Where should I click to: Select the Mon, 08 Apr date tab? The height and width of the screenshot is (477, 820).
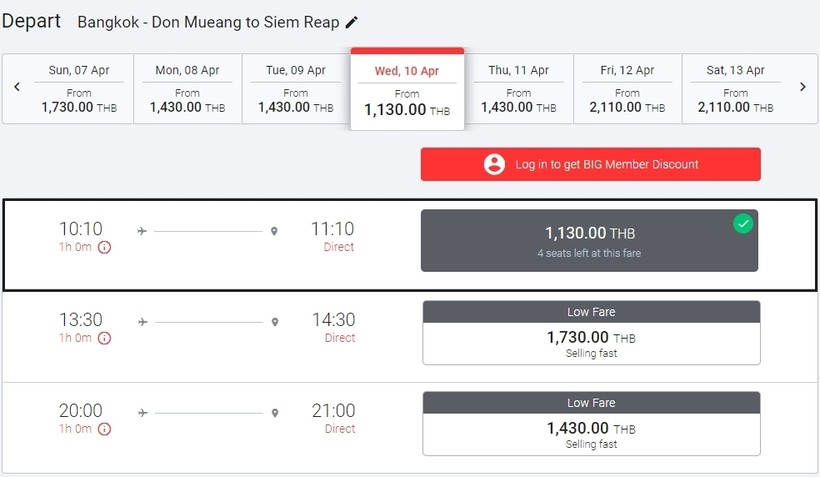(188, 89)
